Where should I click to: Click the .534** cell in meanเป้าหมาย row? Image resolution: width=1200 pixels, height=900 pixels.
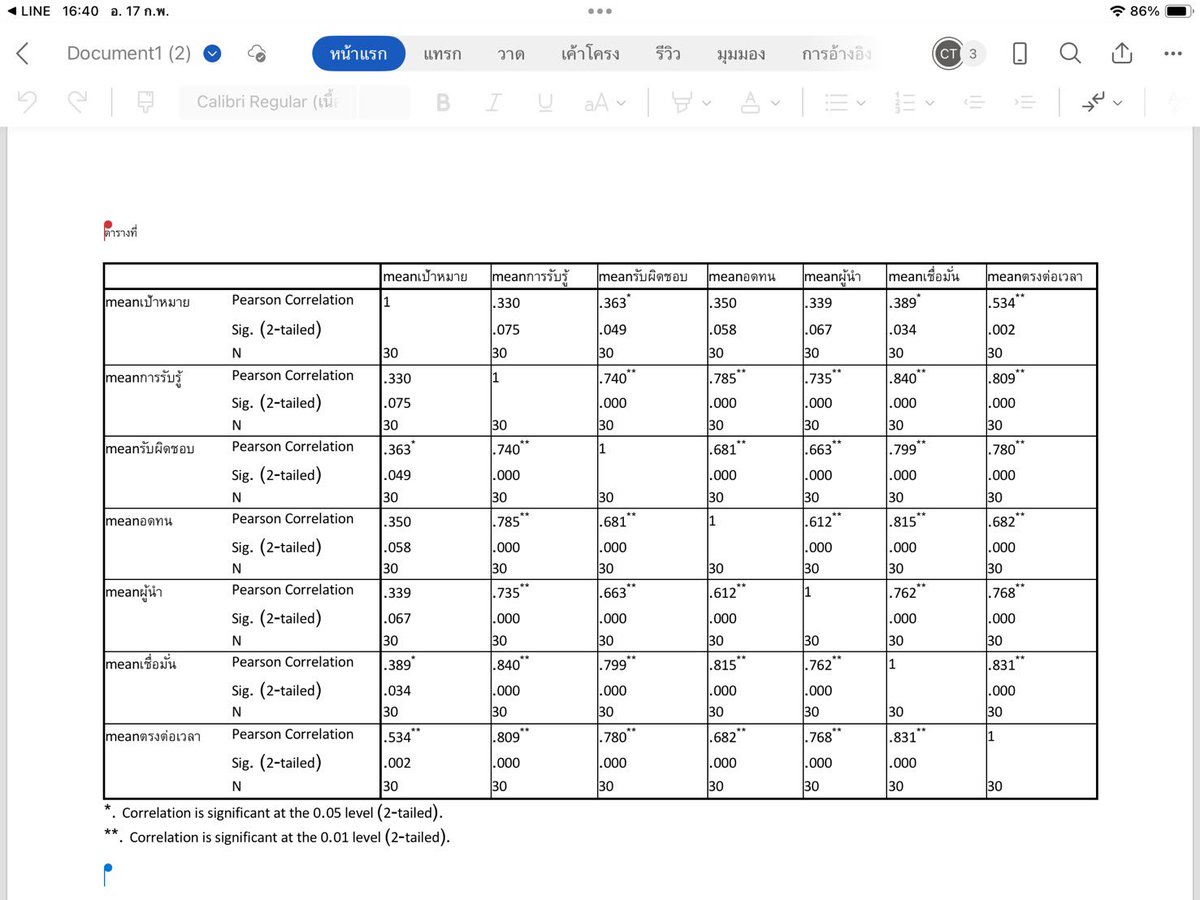tap(1006, 301)
